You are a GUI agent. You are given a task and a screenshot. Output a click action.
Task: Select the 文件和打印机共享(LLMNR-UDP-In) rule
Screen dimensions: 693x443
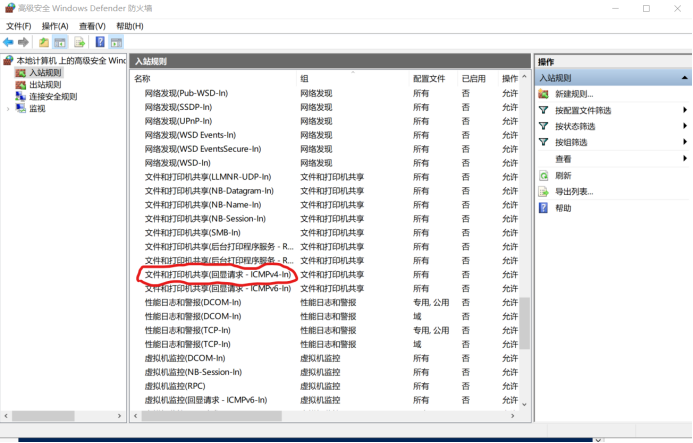click(208, 177)
